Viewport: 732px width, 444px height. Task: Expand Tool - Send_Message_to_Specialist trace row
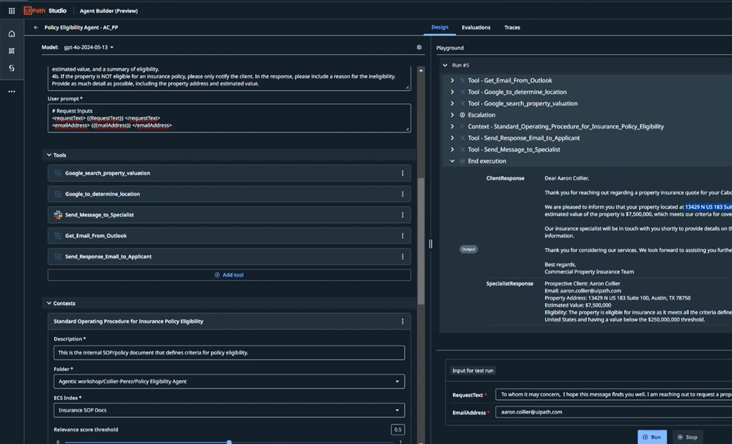[452, 149]
